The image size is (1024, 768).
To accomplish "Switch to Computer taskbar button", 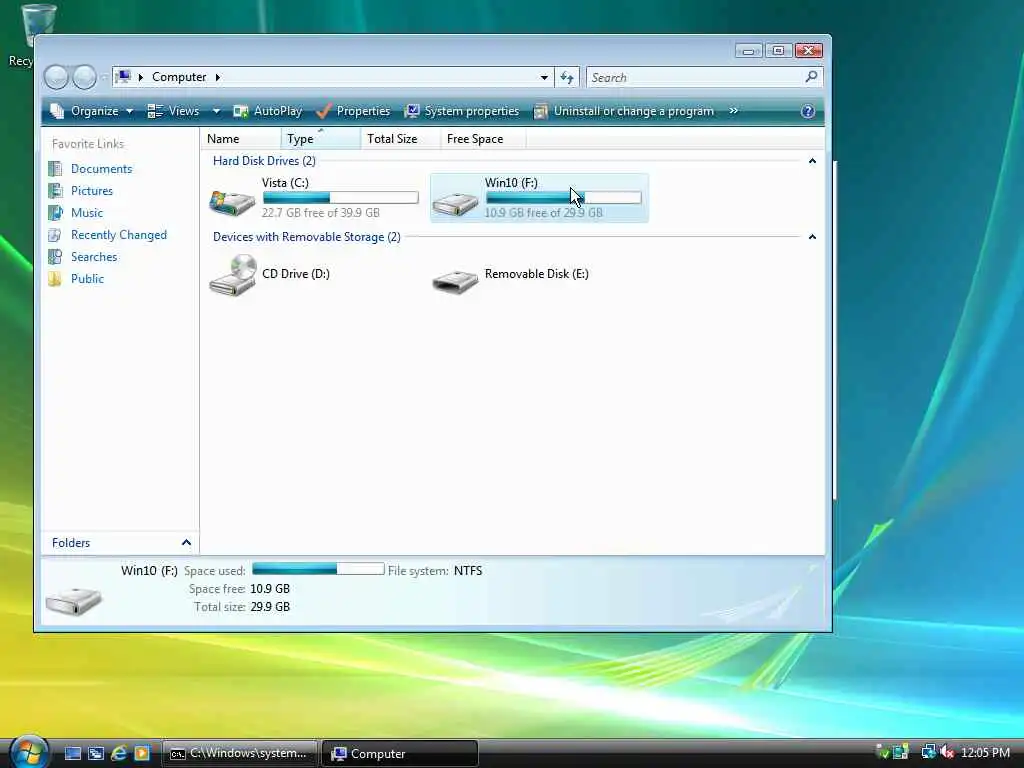I will click(x=400, y=754).
